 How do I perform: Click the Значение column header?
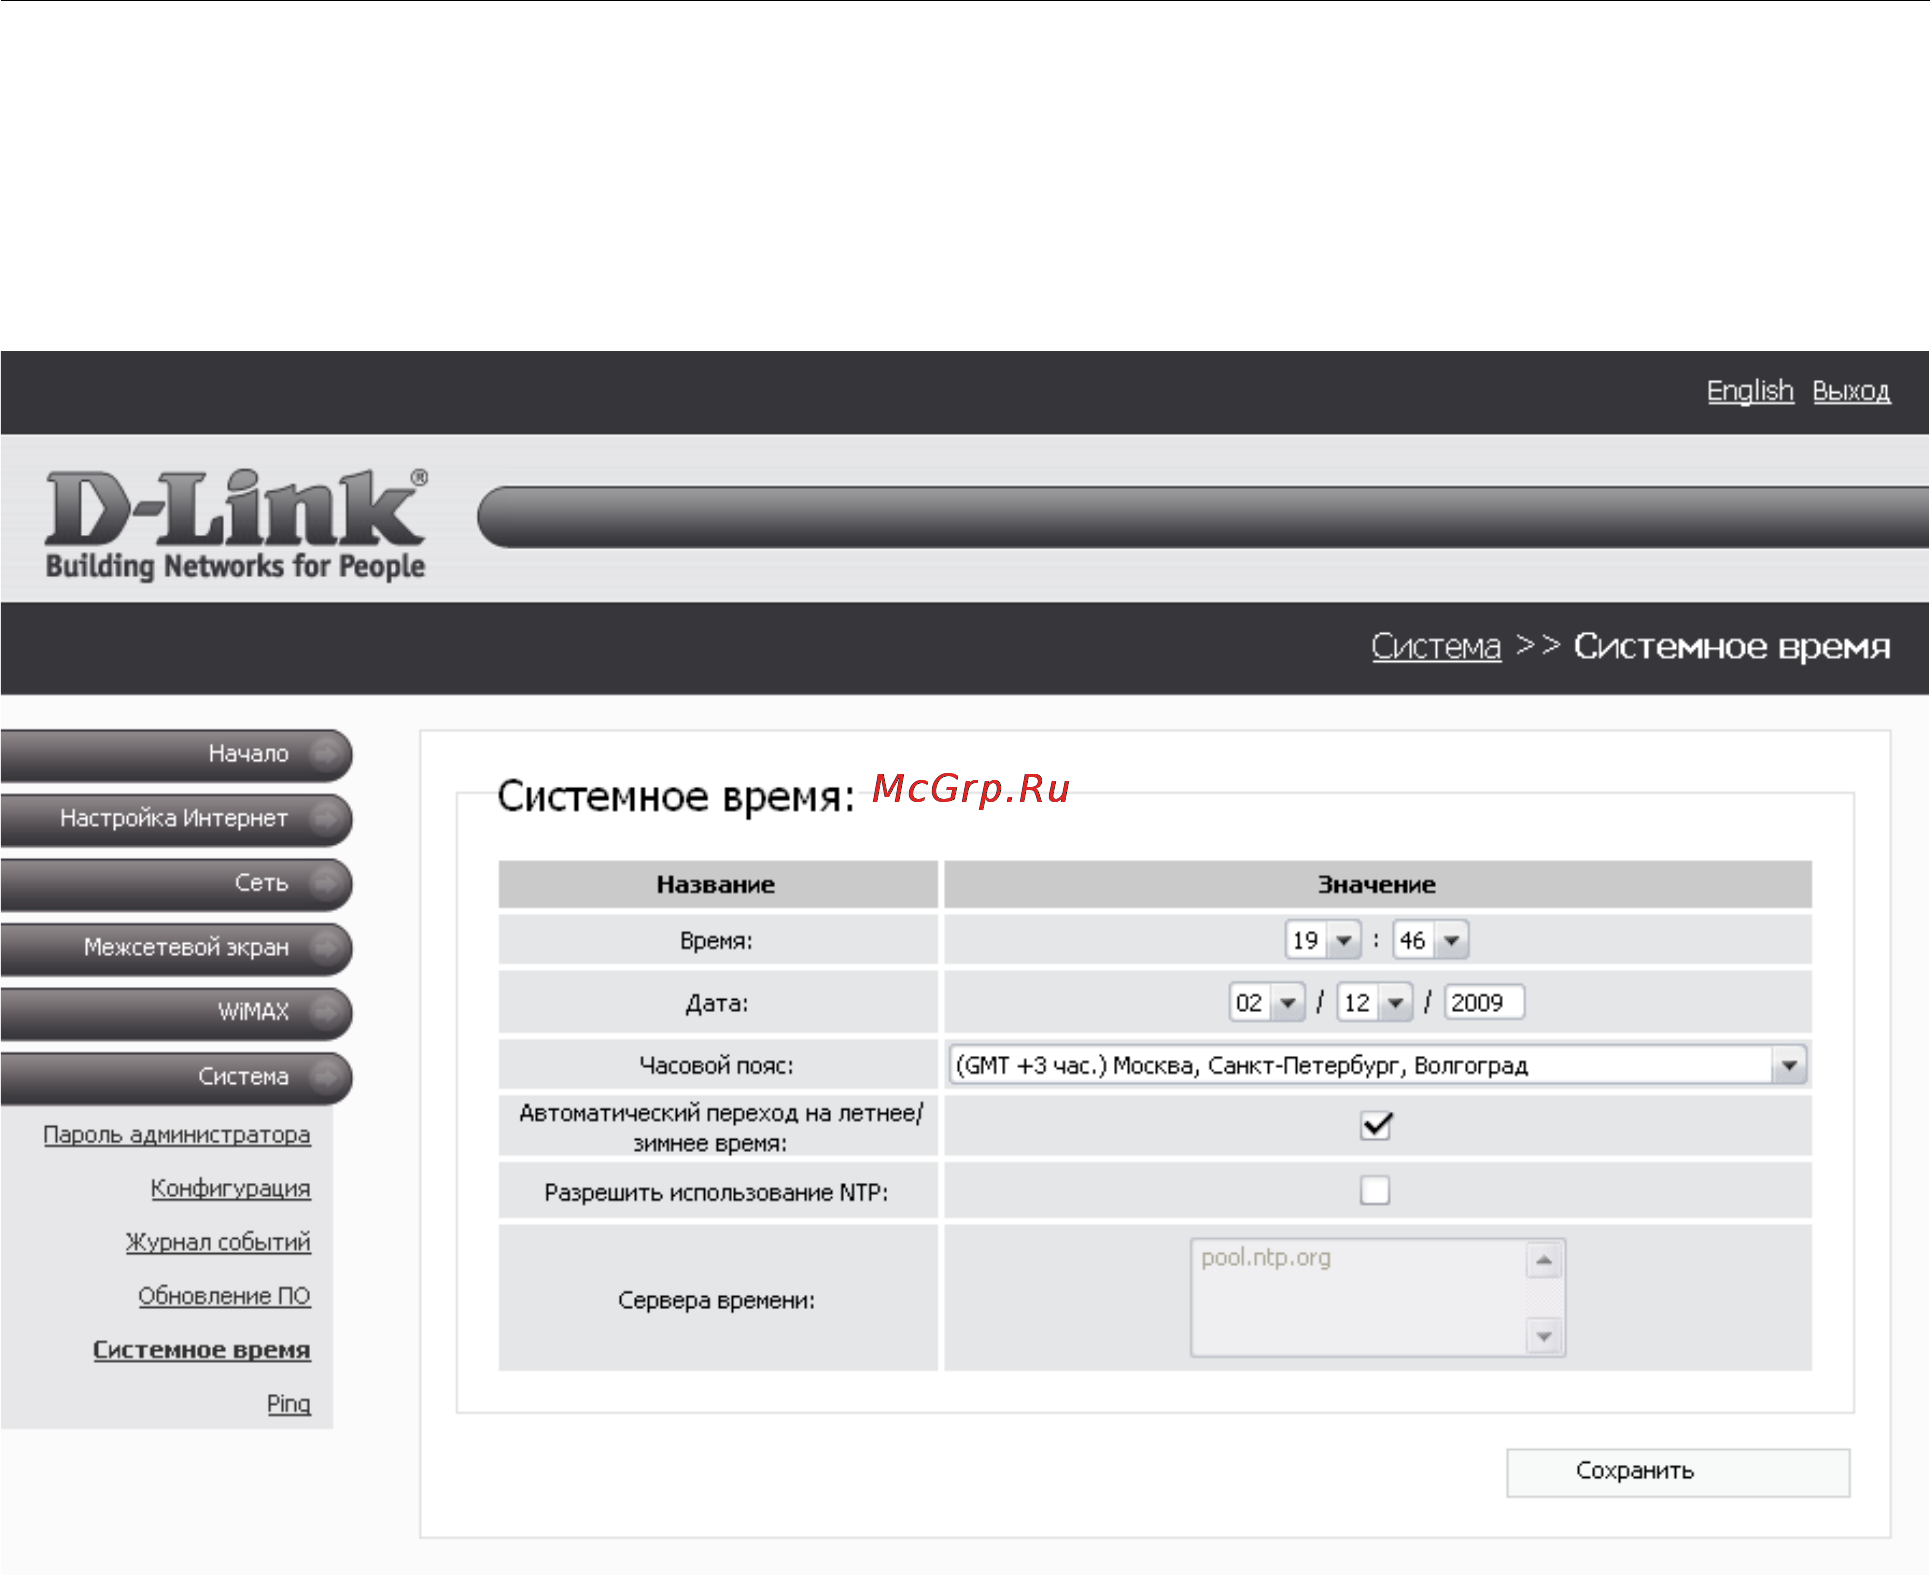click(x=1377, y=884)
